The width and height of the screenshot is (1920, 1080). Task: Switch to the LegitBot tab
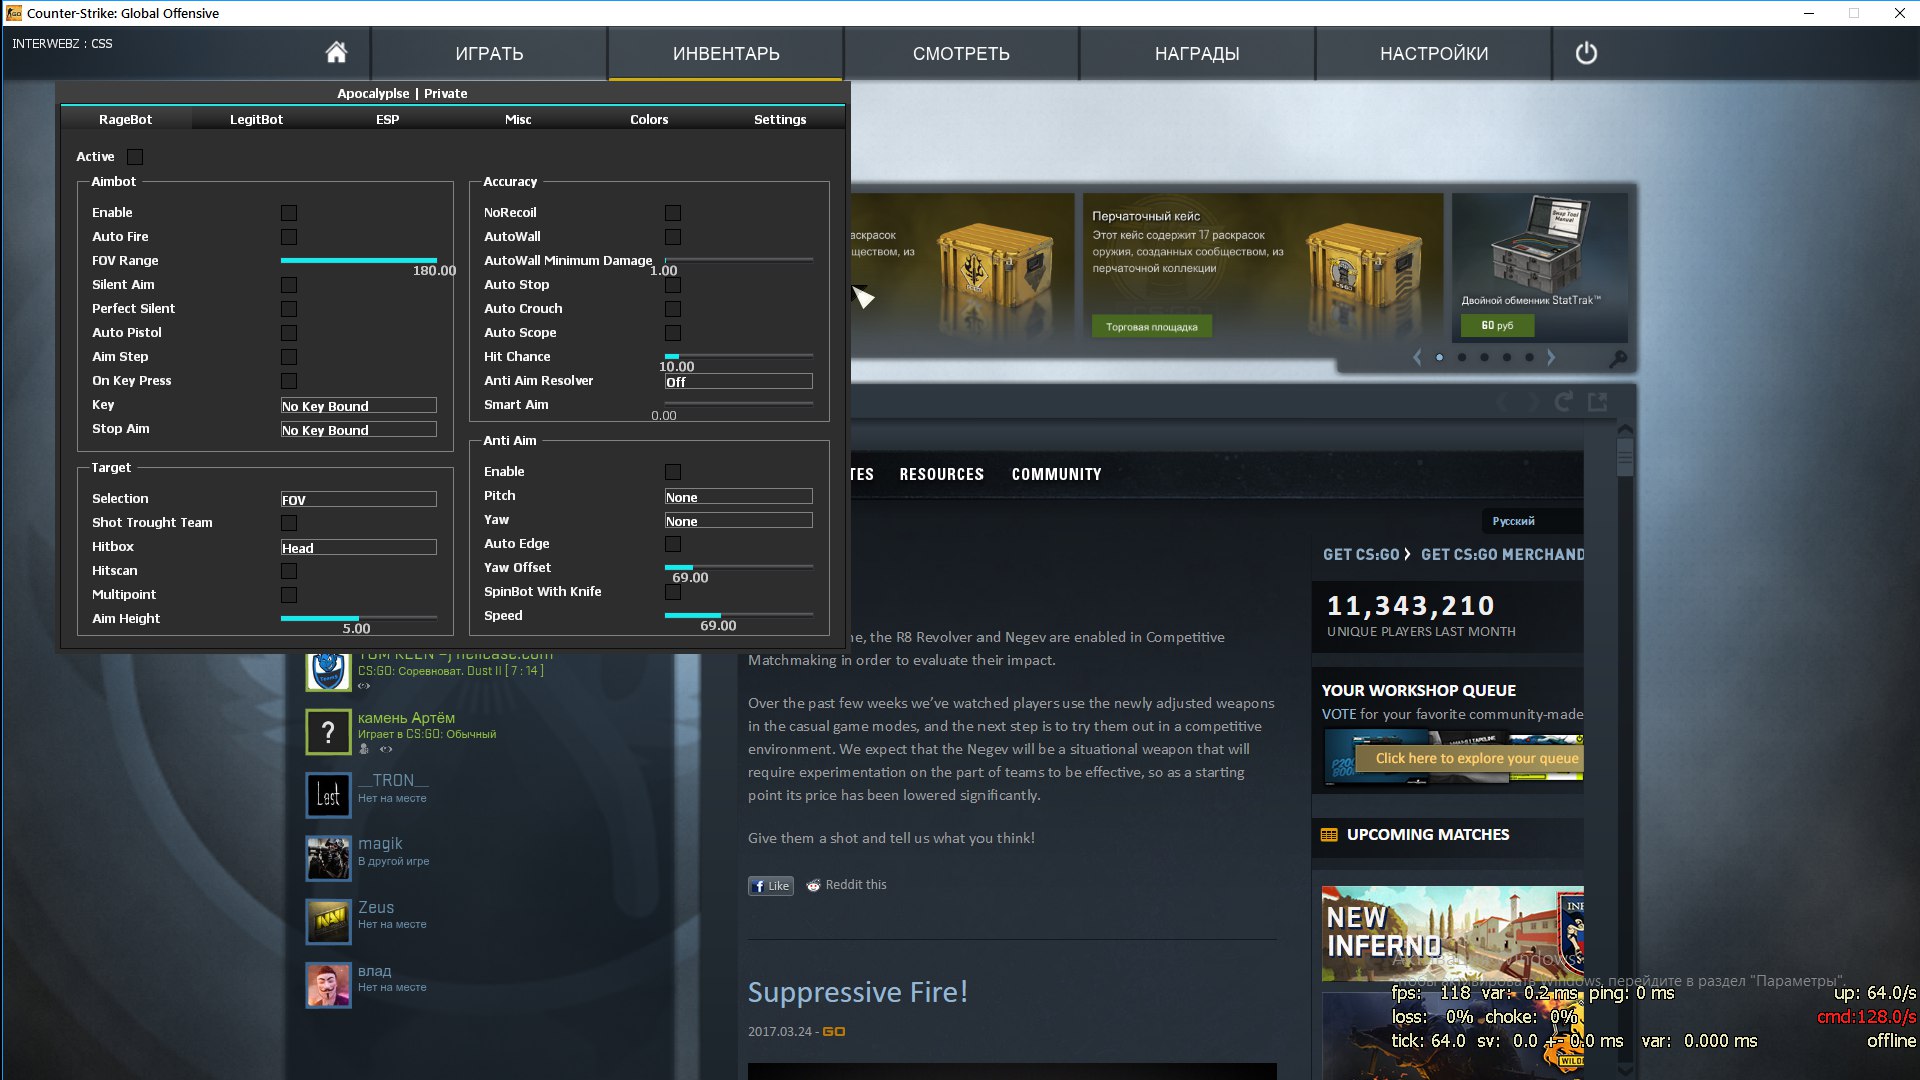[256, 119]
